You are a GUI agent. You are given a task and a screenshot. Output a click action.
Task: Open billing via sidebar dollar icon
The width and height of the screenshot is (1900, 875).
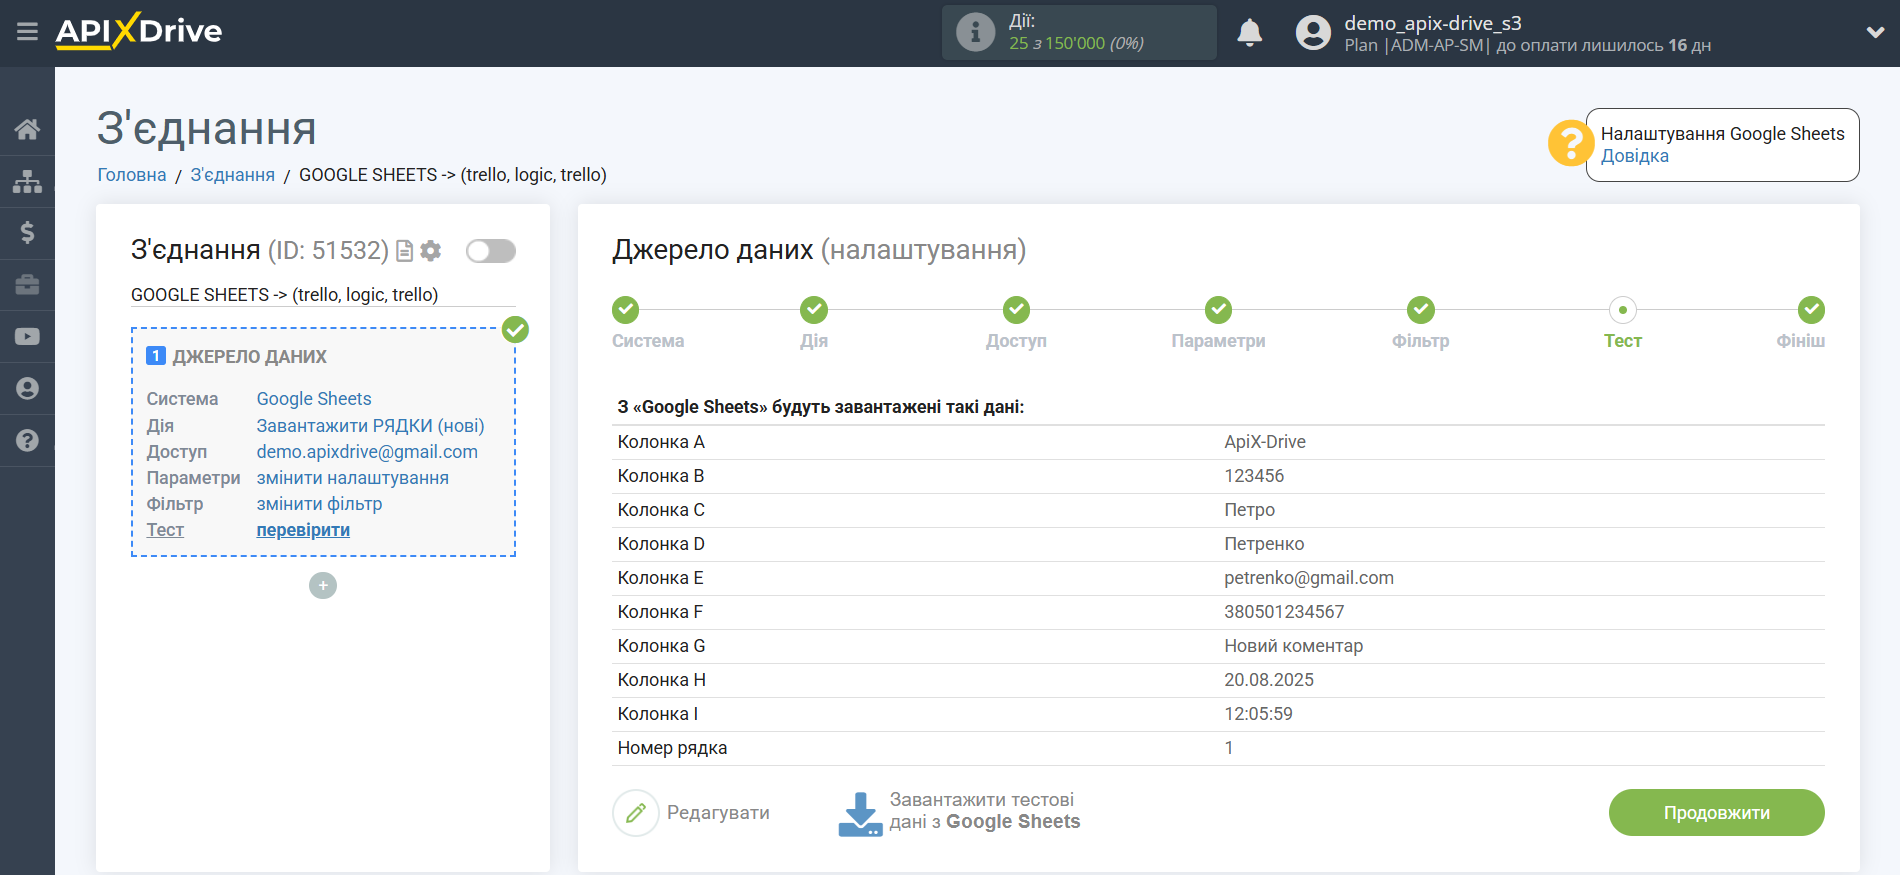[27, 233]
